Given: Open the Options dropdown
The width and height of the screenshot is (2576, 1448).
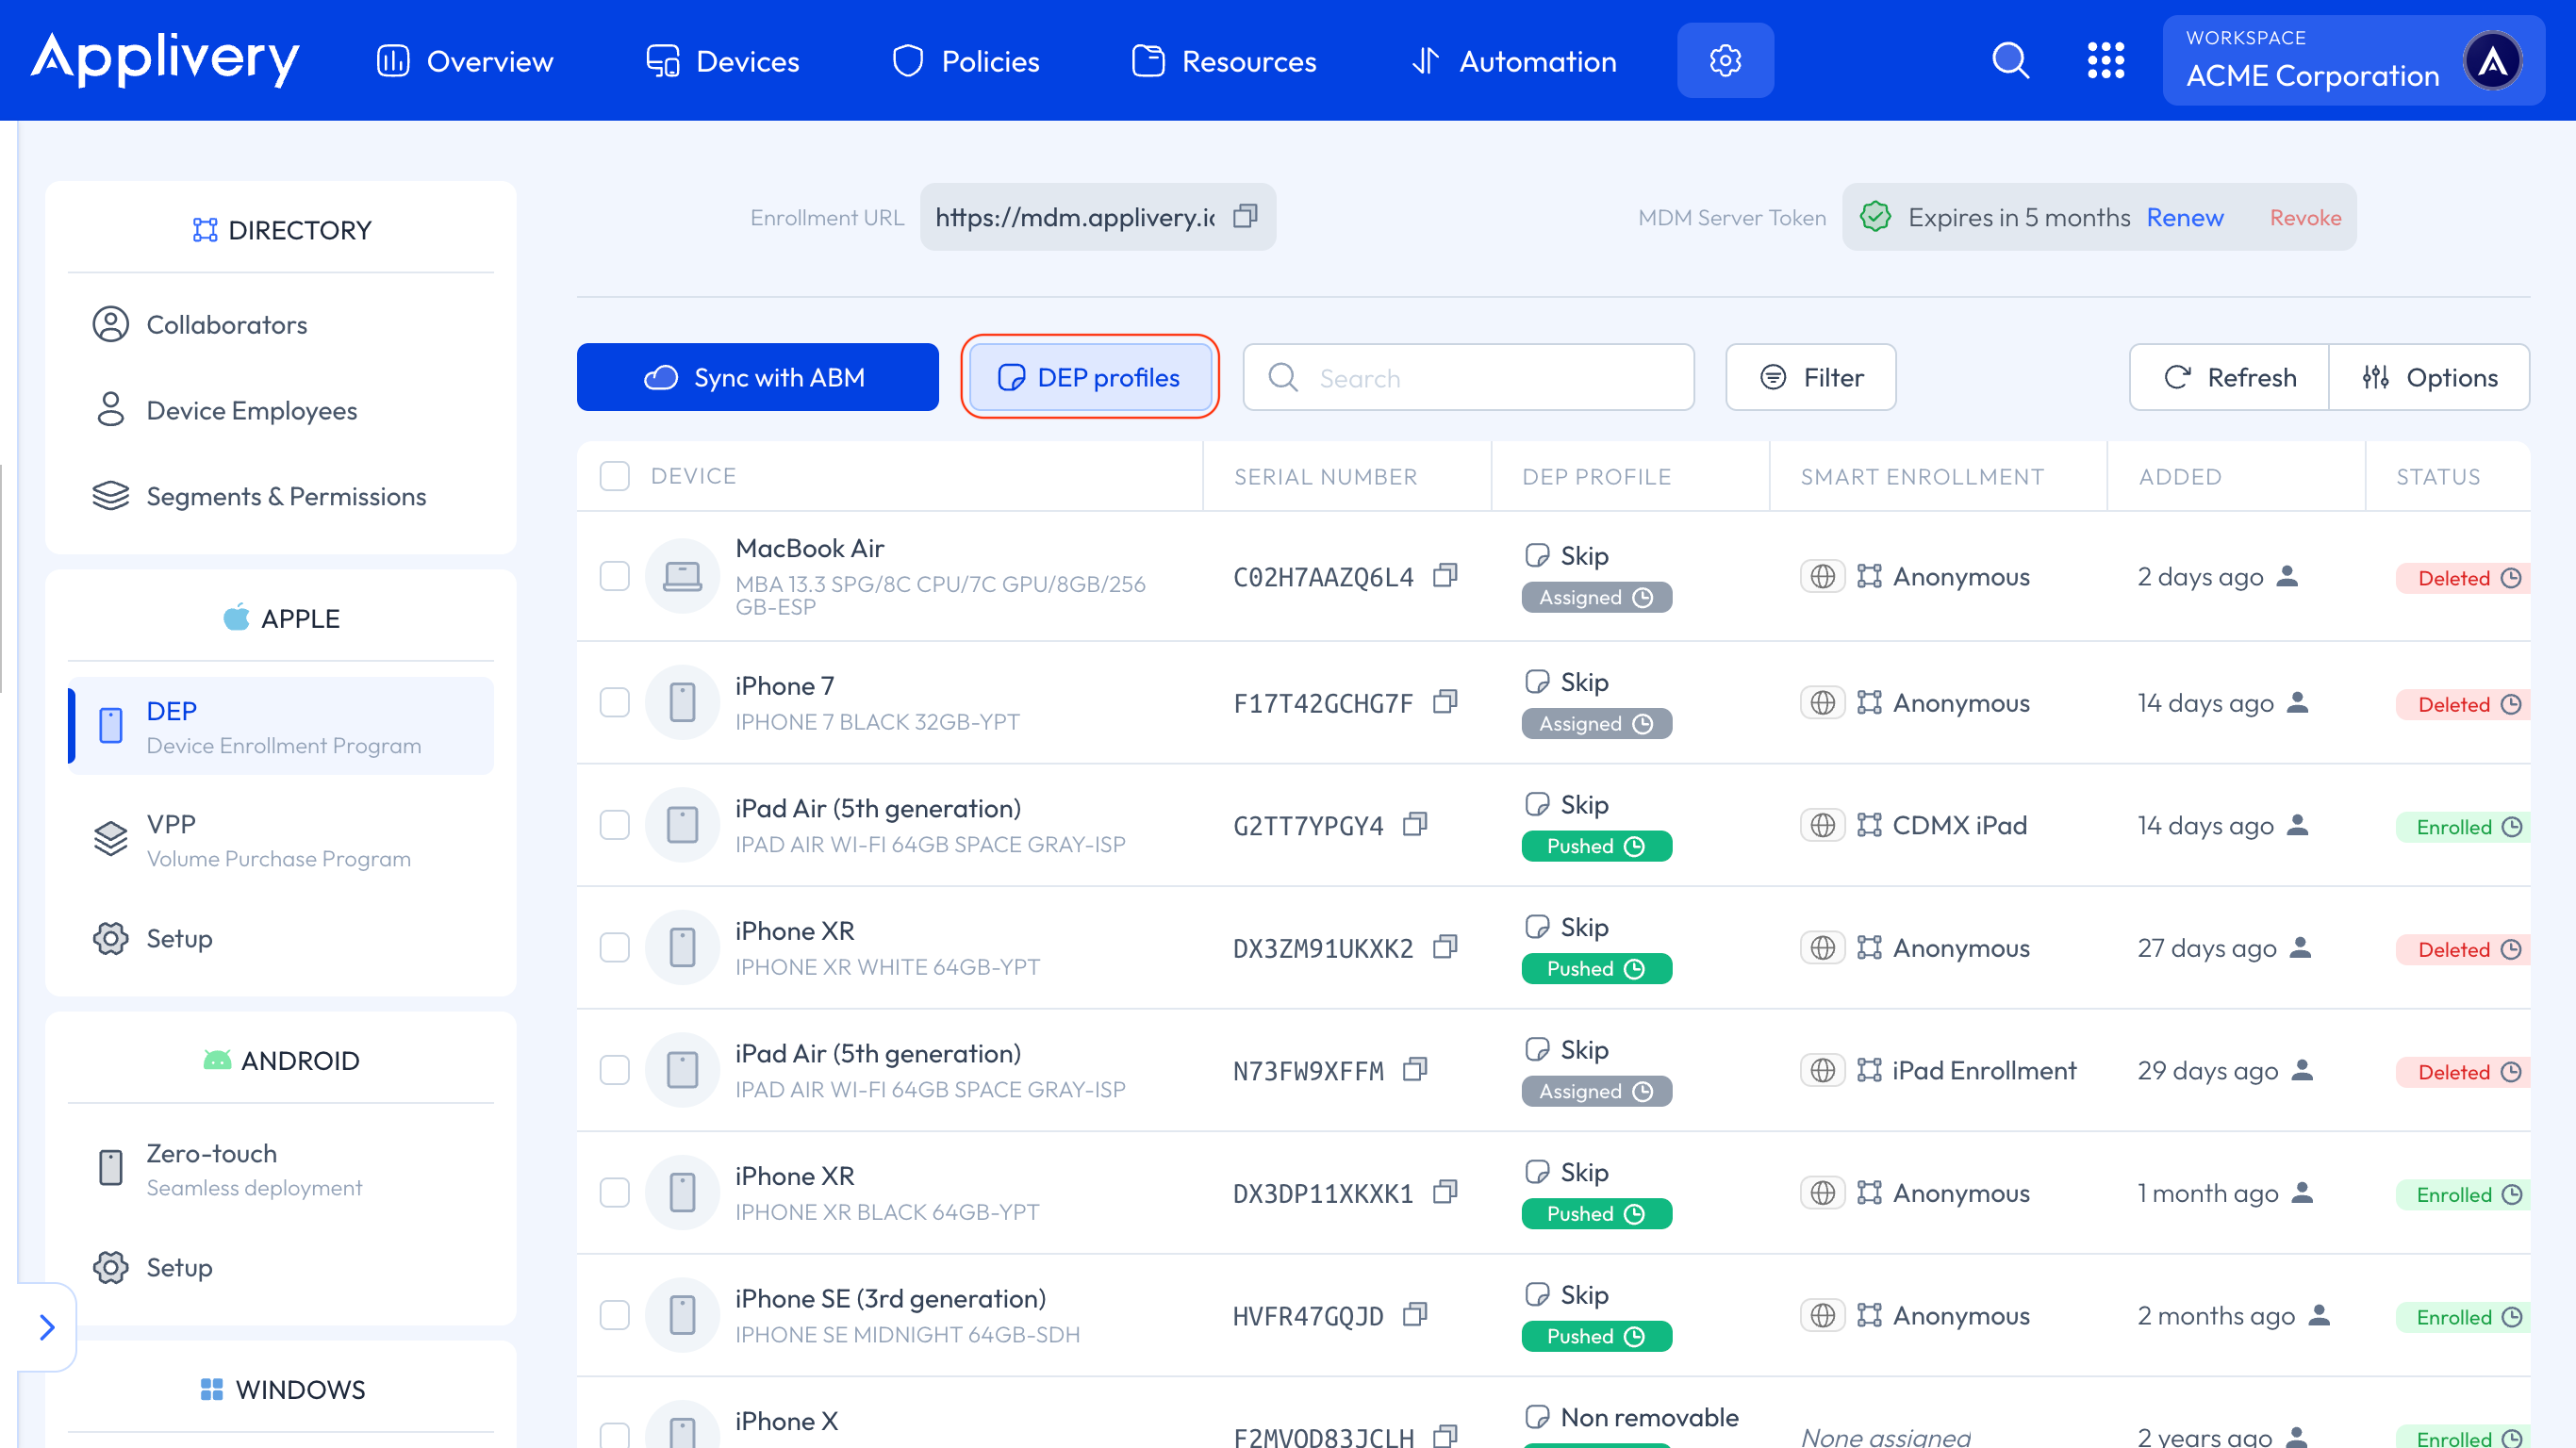Looking at the screenshot, I should [2429, 378].
